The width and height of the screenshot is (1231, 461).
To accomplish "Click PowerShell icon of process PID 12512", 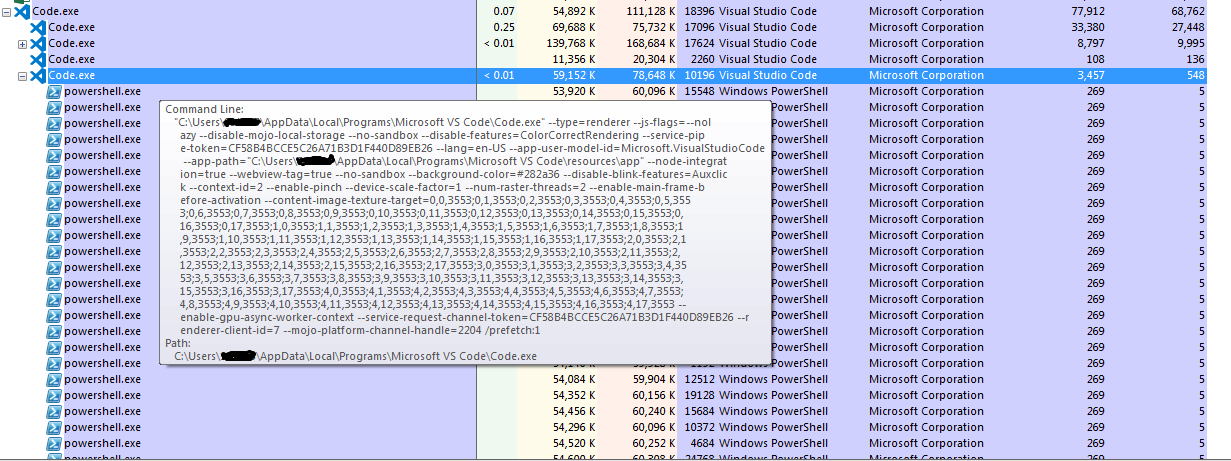I will (54, 379).
